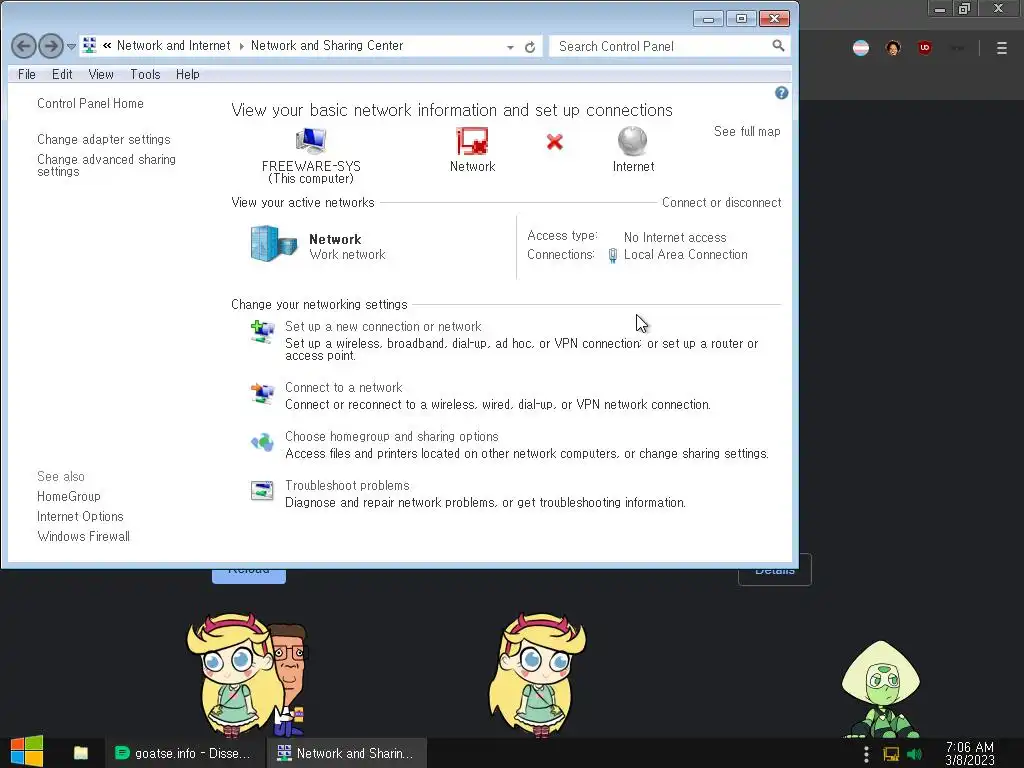Refresh the Network and Sharing Center
Screen dimensions: 1024x768
click(x=530, y=47)
